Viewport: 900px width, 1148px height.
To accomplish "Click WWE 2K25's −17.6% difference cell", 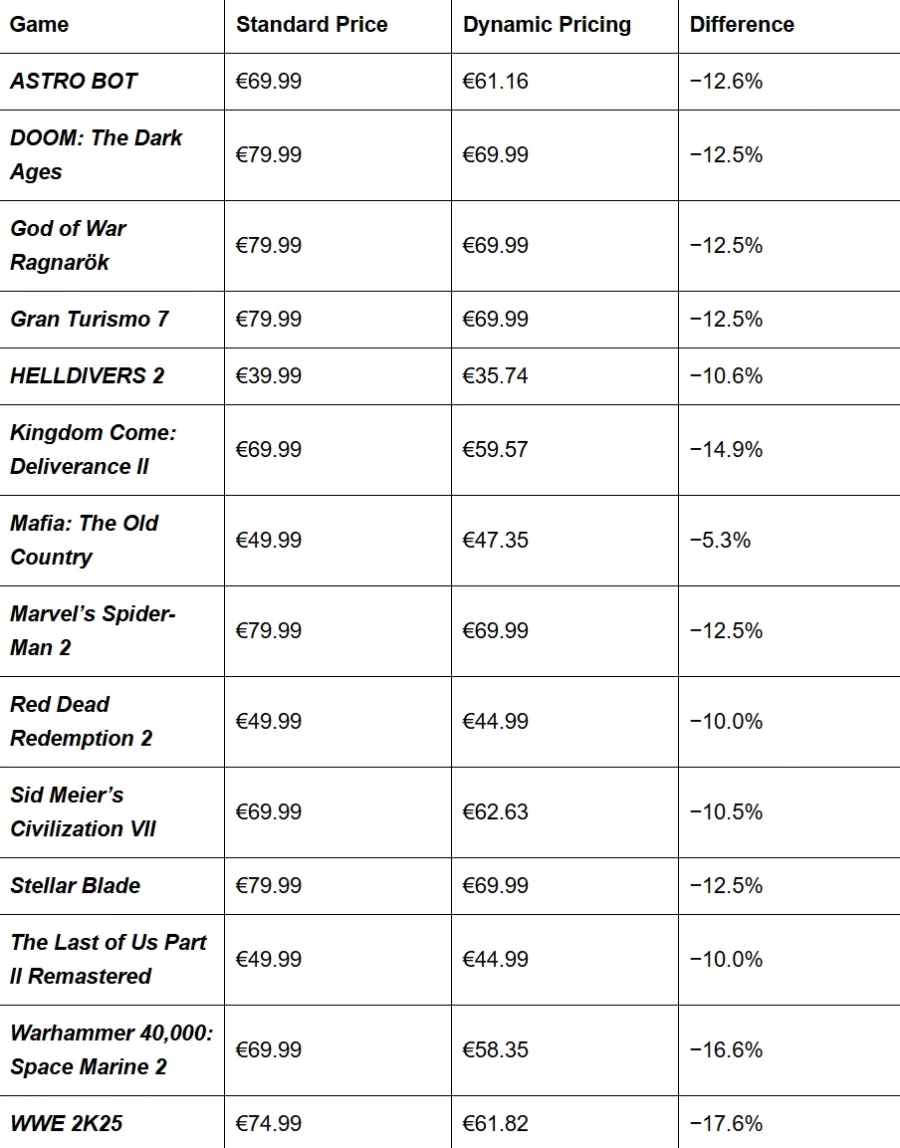I will click(x=726, y=1123).
